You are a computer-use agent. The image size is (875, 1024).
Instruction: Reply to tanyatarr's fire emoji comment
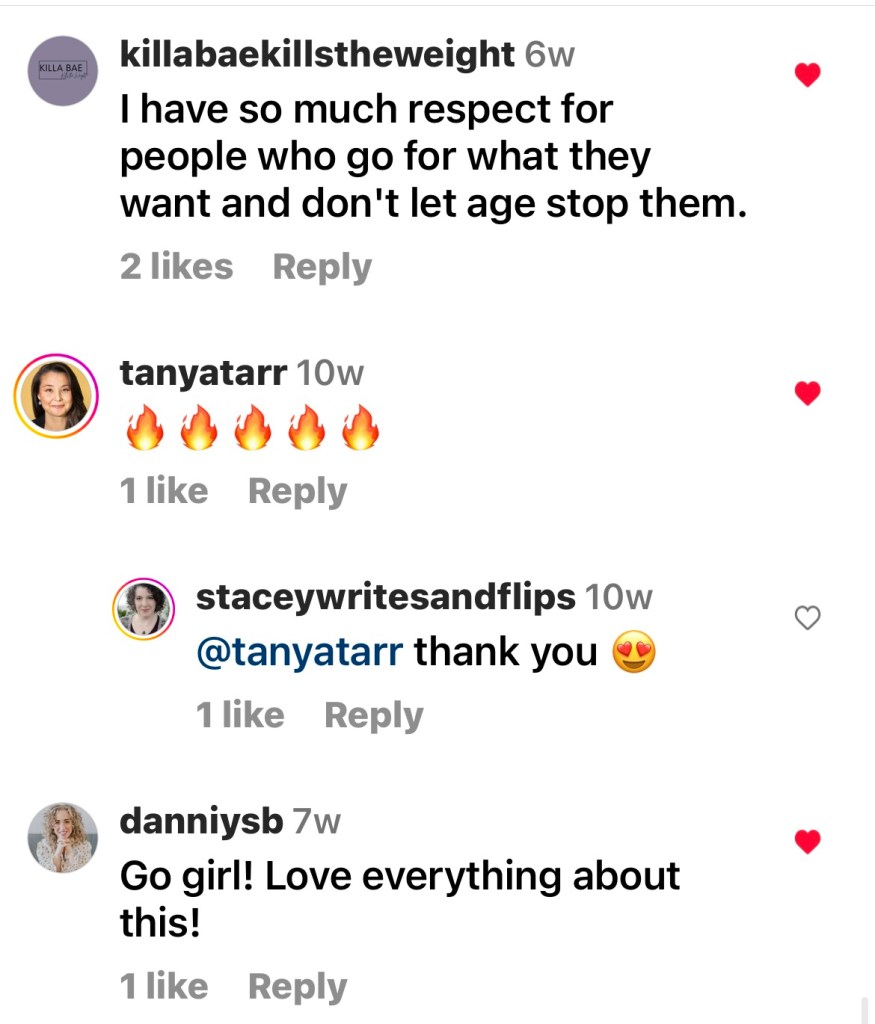[x=297, y=491]
